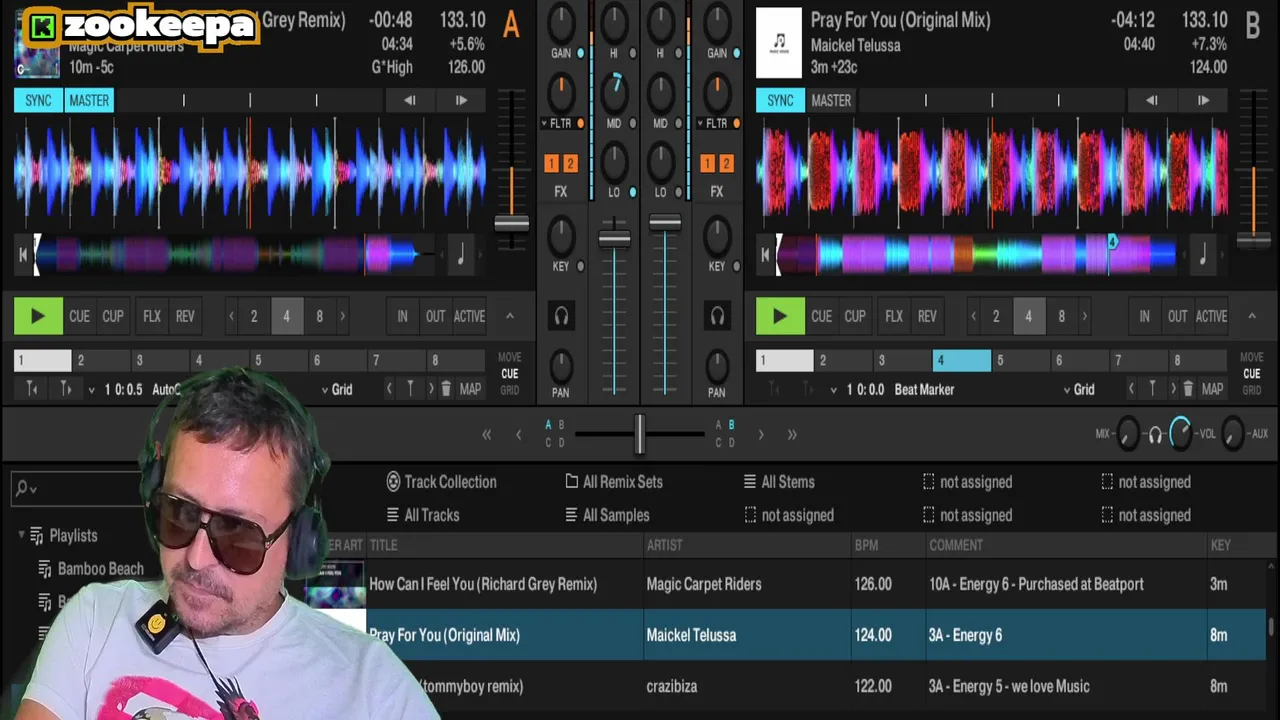Adjust deck A tempo fader
This screenshot has height=720, width=1280.
pos(511,224)
